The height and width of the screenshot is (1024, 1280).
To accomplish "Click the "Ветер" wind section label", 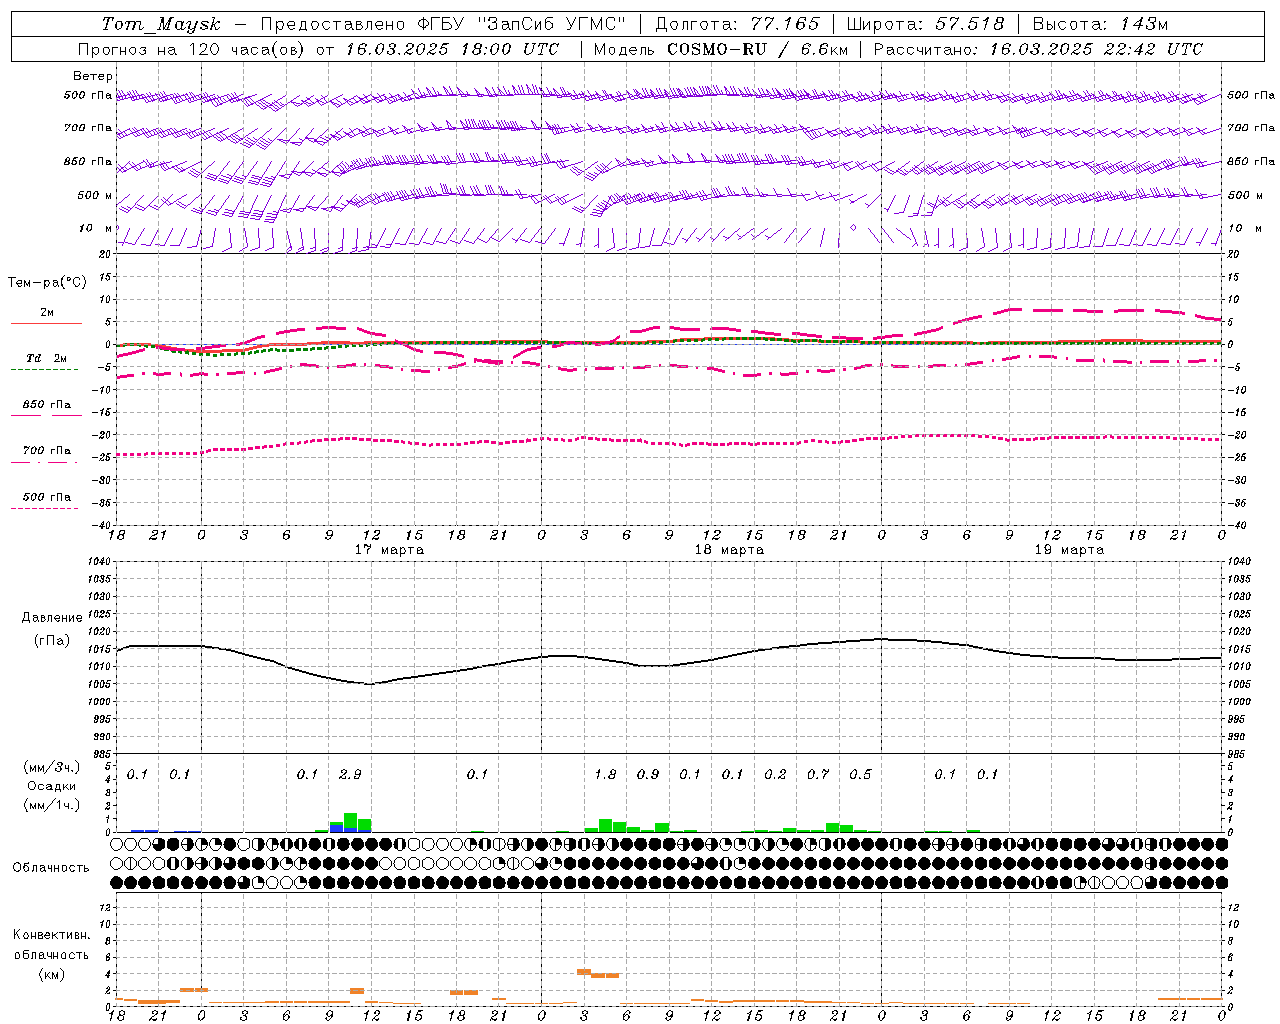I will [93, 76].
